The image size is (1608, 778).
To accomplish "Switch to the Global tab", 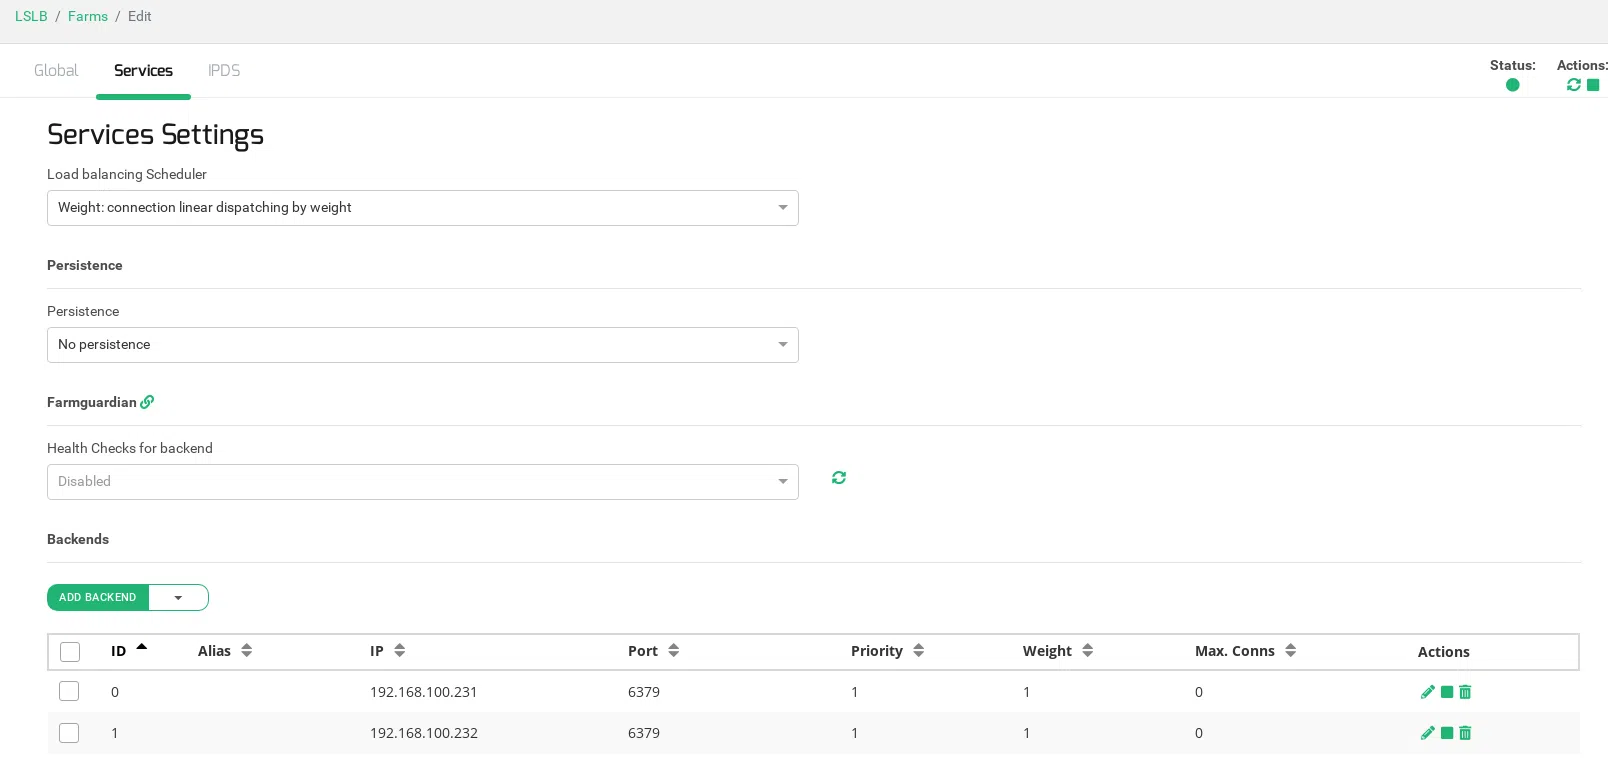I will pyautogui.click(x=56, y=71).
